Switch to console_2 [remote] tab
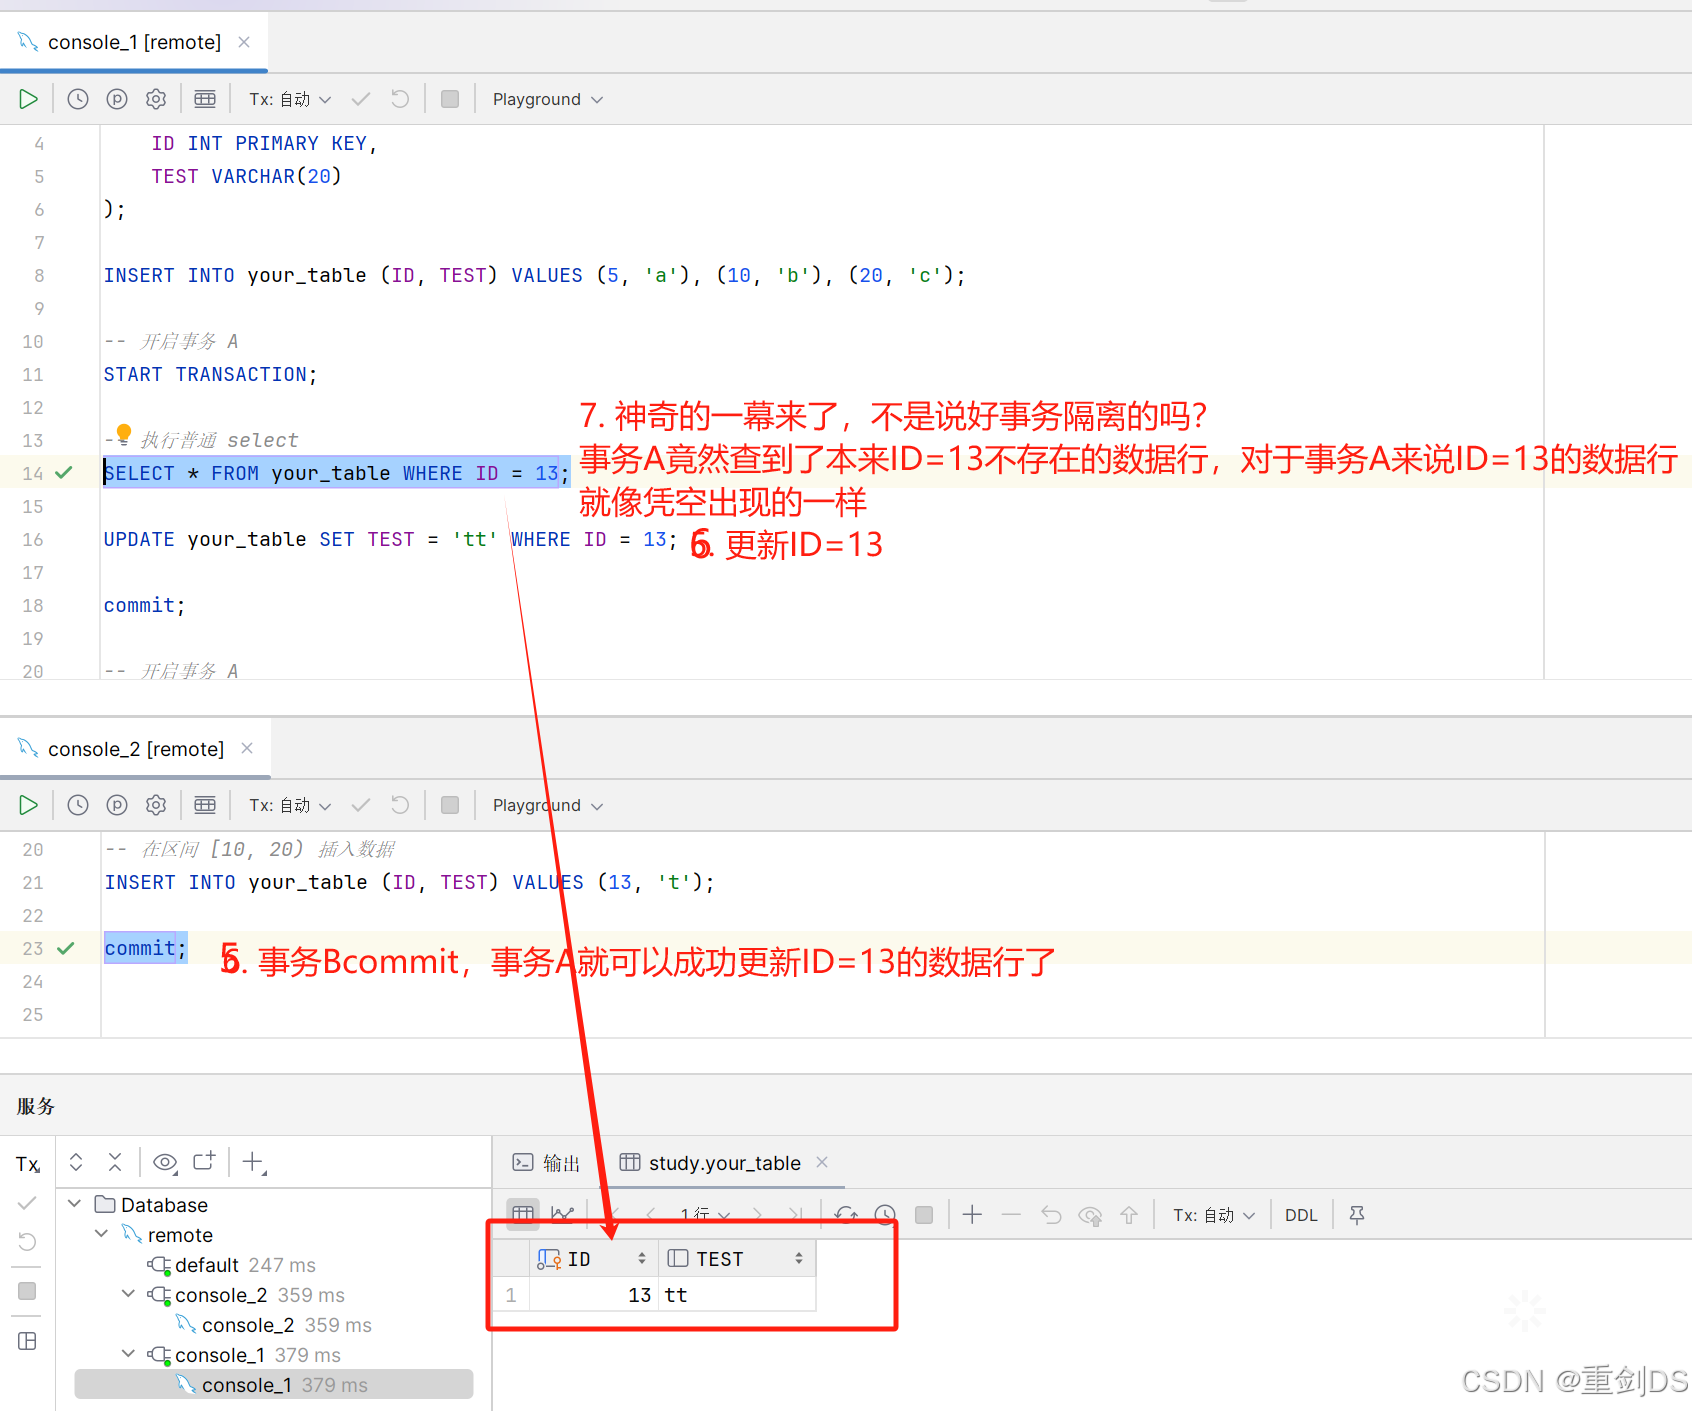 click(x=136, y=749)
